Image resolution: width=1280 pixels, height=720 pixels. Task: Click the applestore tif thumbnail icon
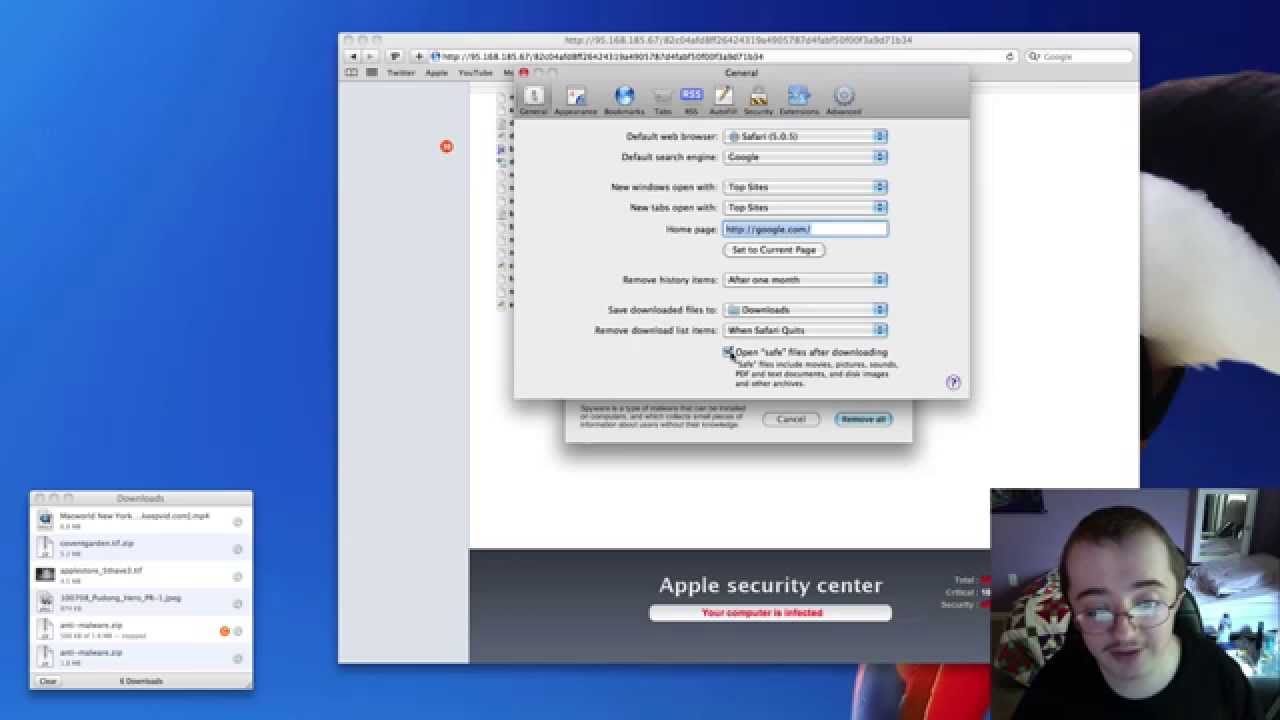(x=45, y=575)
